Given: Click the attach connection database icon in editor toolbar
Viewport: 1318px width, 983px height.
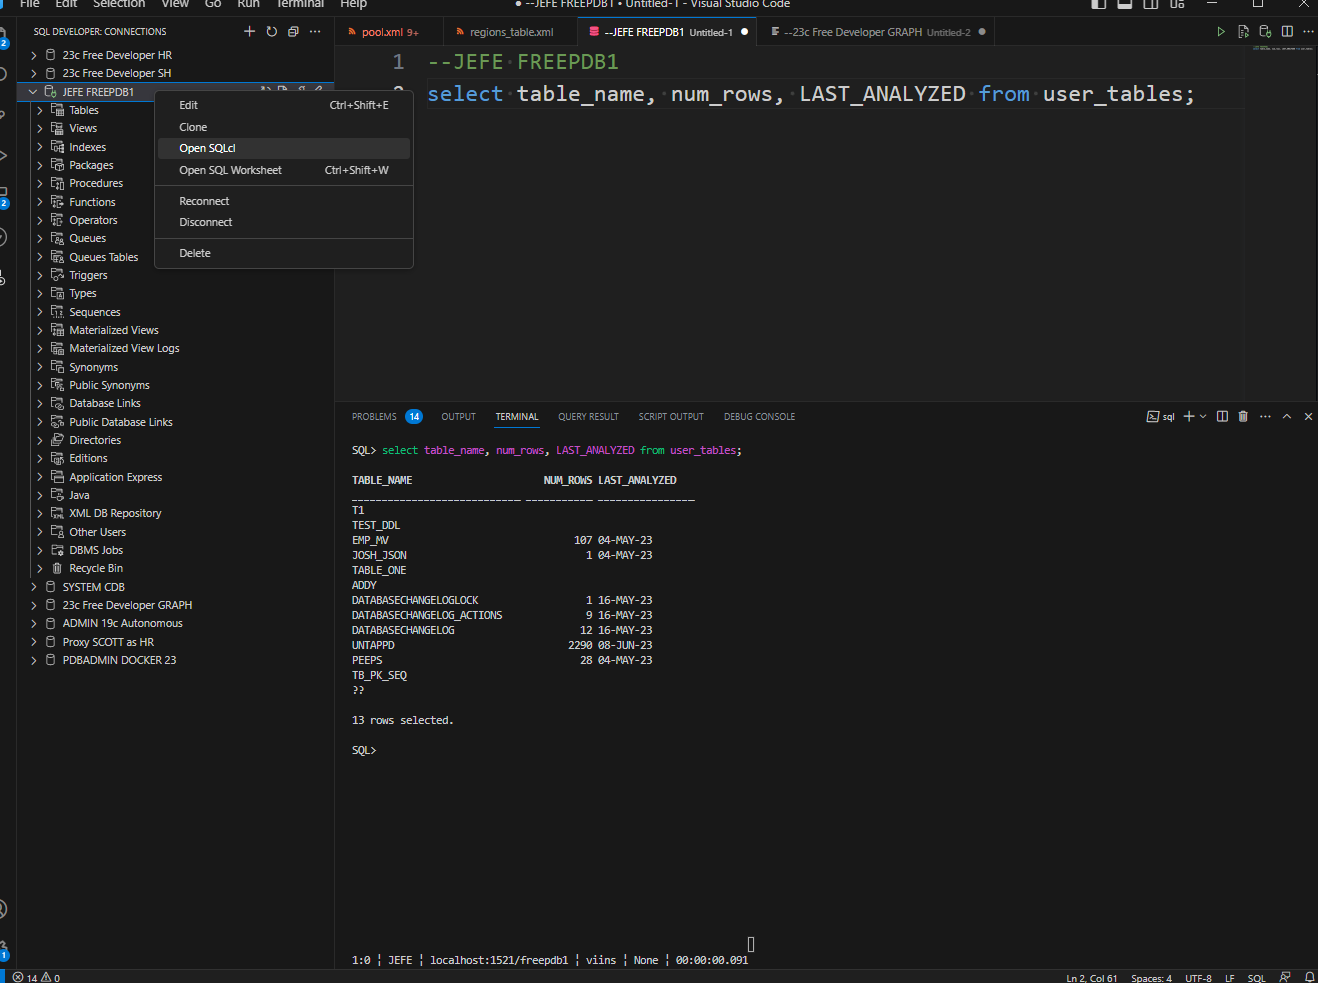Looking at the screenshot, I should [1265, 32].
